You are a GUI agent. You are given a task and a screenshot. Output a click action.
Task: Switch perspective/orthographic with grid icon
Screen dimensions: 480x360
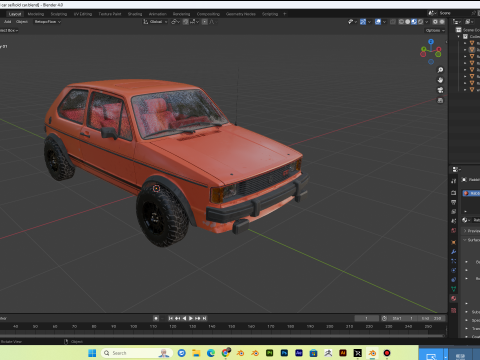(x=440, y=100)
